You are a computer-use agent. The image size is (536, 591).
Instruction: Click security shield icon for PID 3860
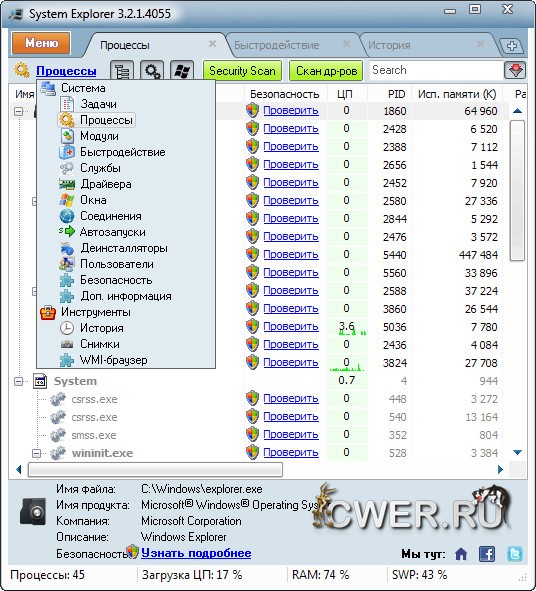click(253, 308)
